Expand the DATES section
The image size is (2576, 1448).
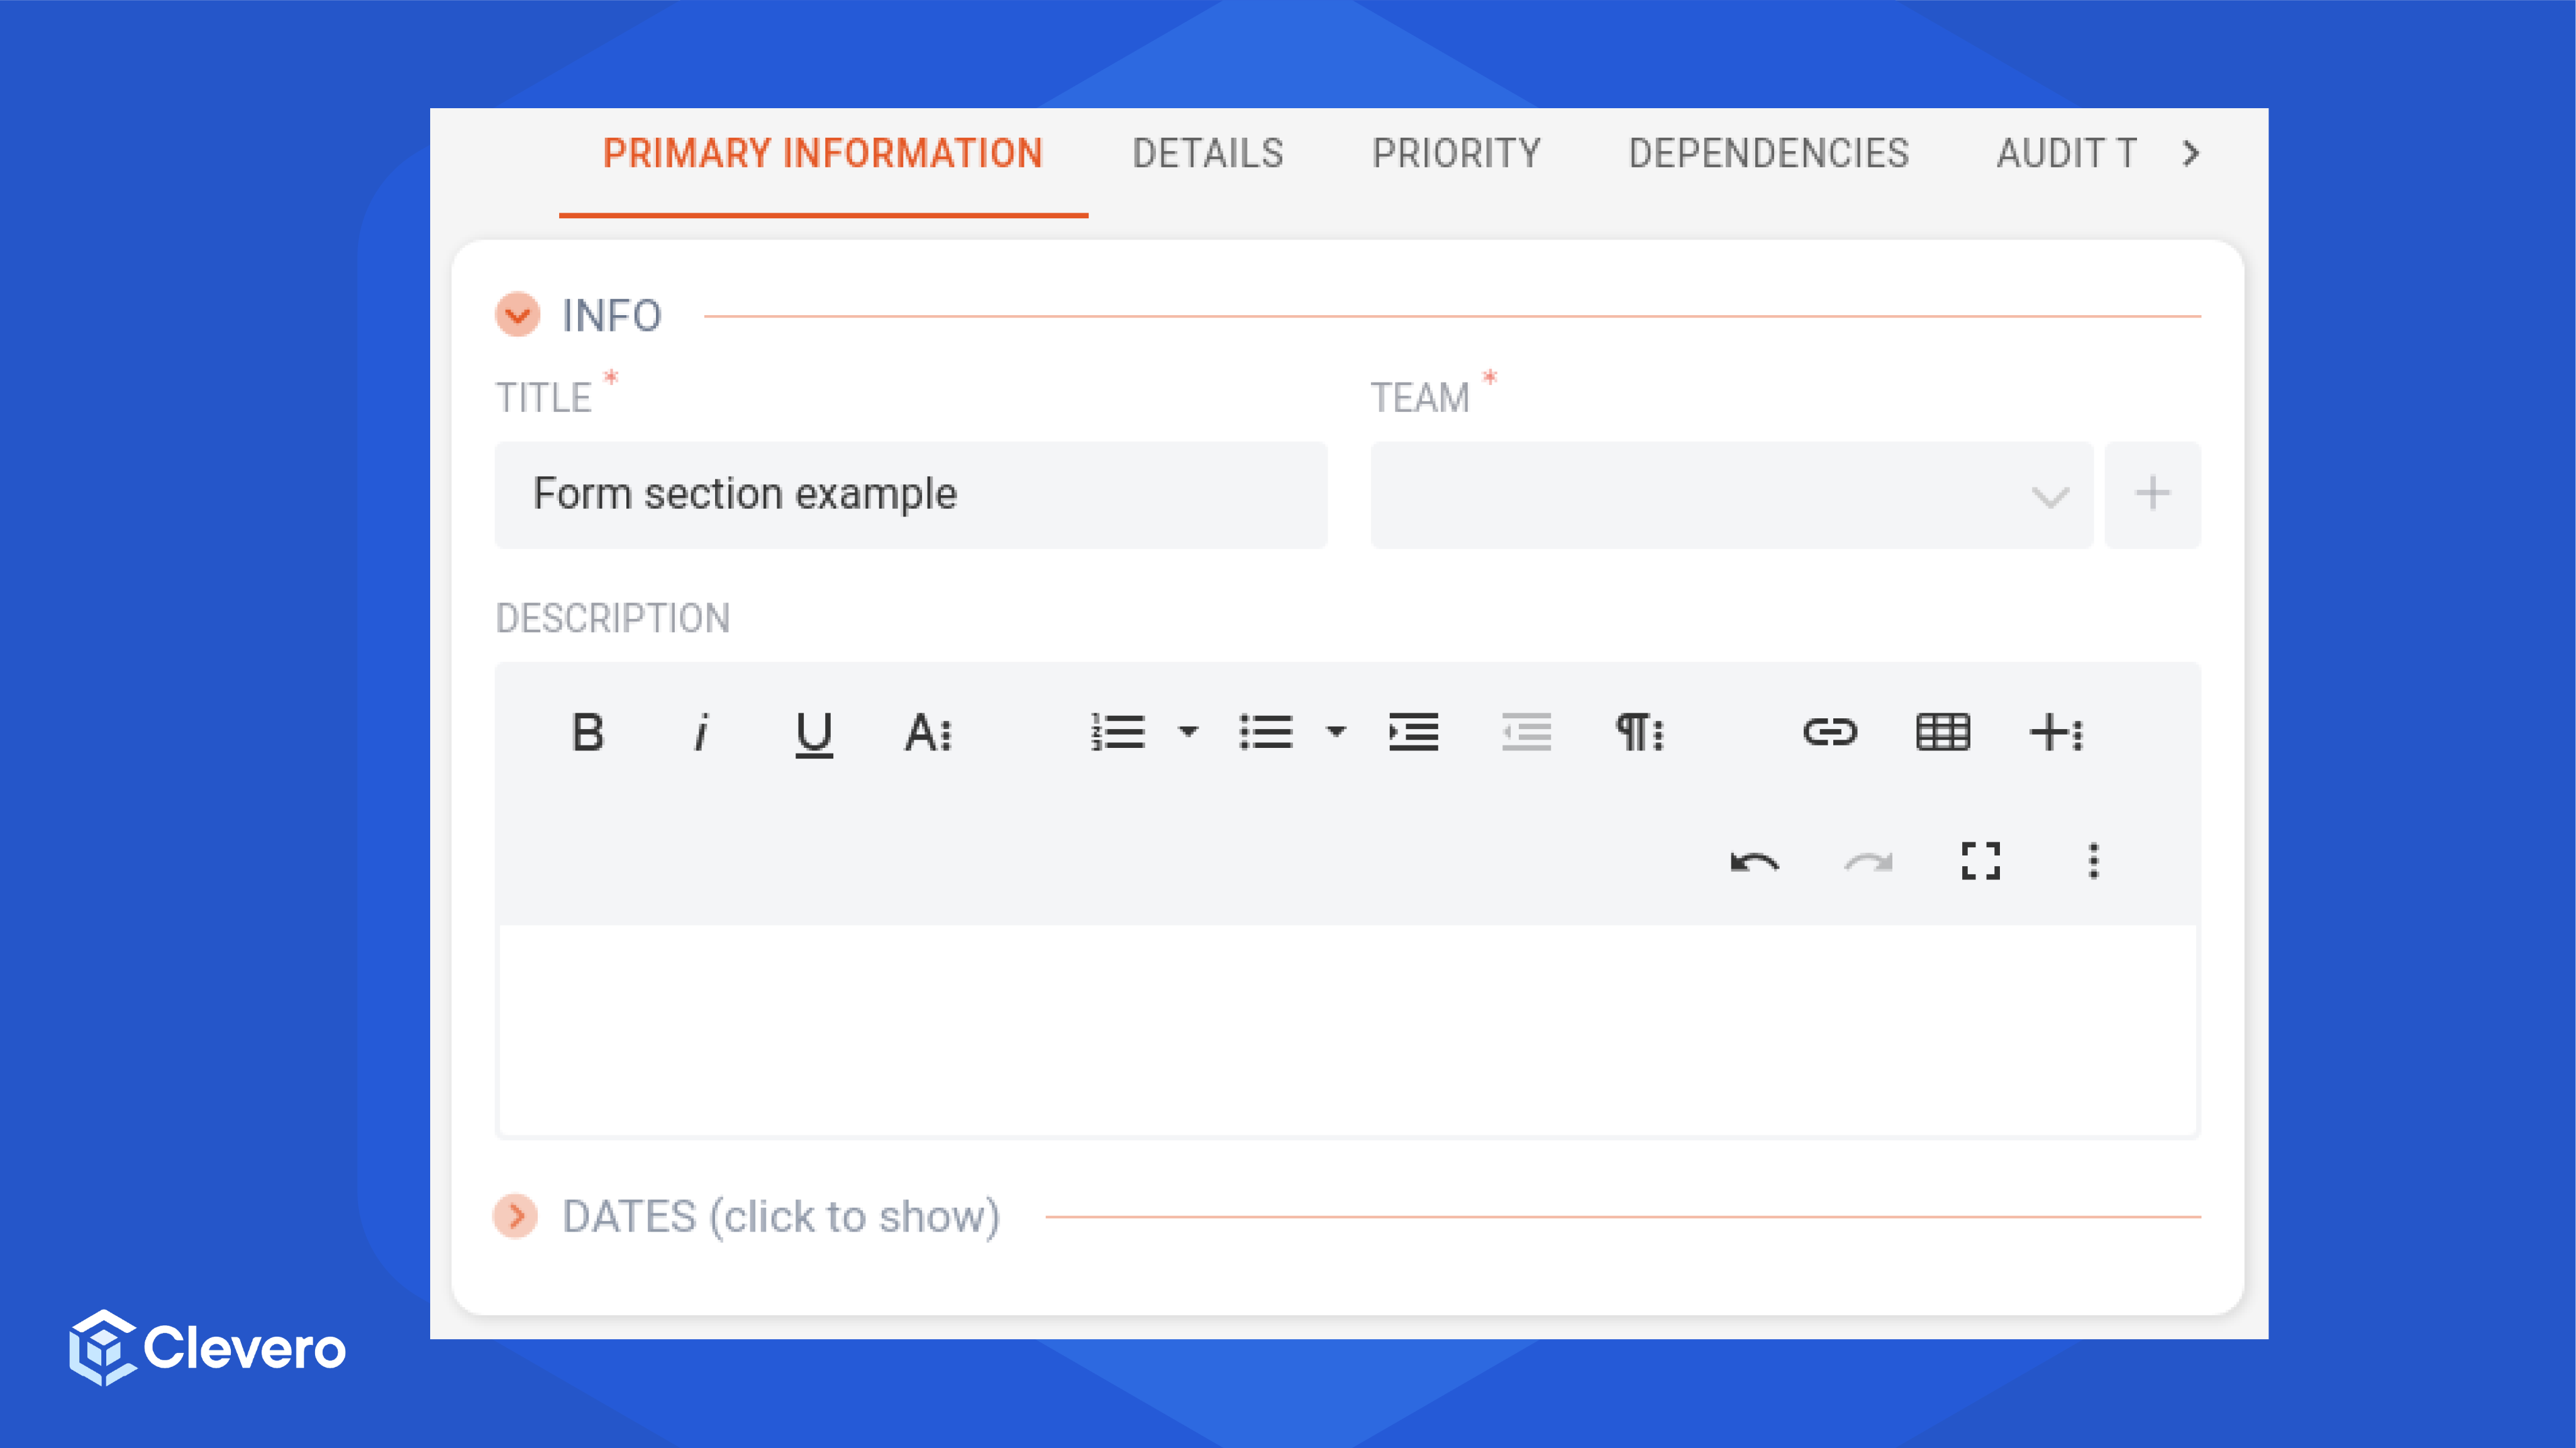pos(516,1217)
